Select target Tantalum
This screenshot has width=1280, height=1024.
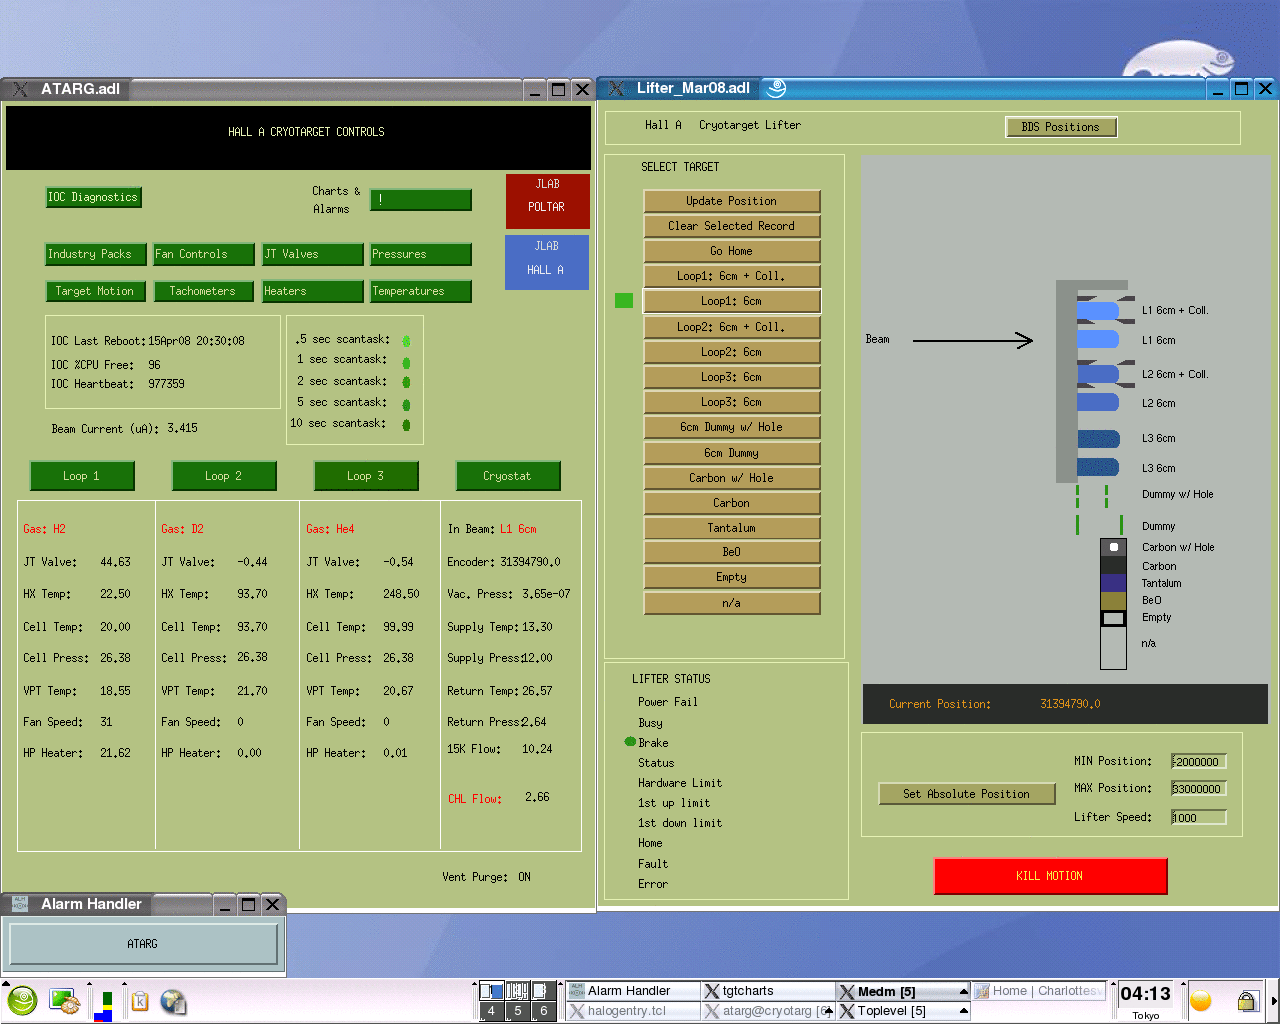(732, 528)
